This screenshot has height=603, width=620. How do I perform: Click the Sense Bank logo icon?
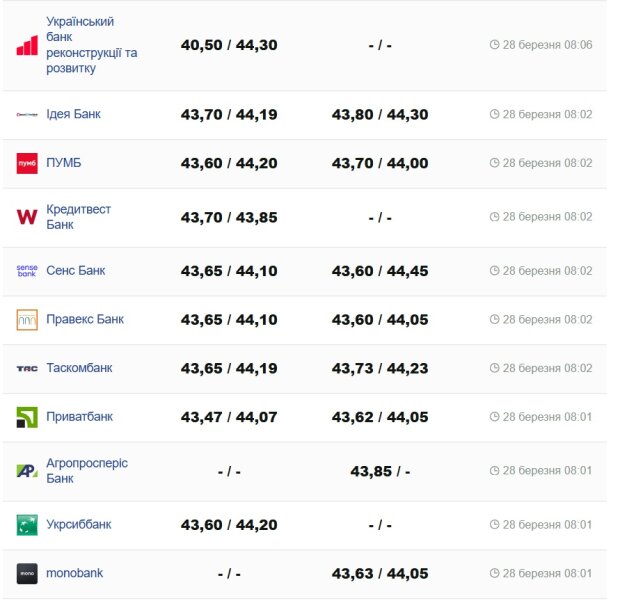point(27,271)
